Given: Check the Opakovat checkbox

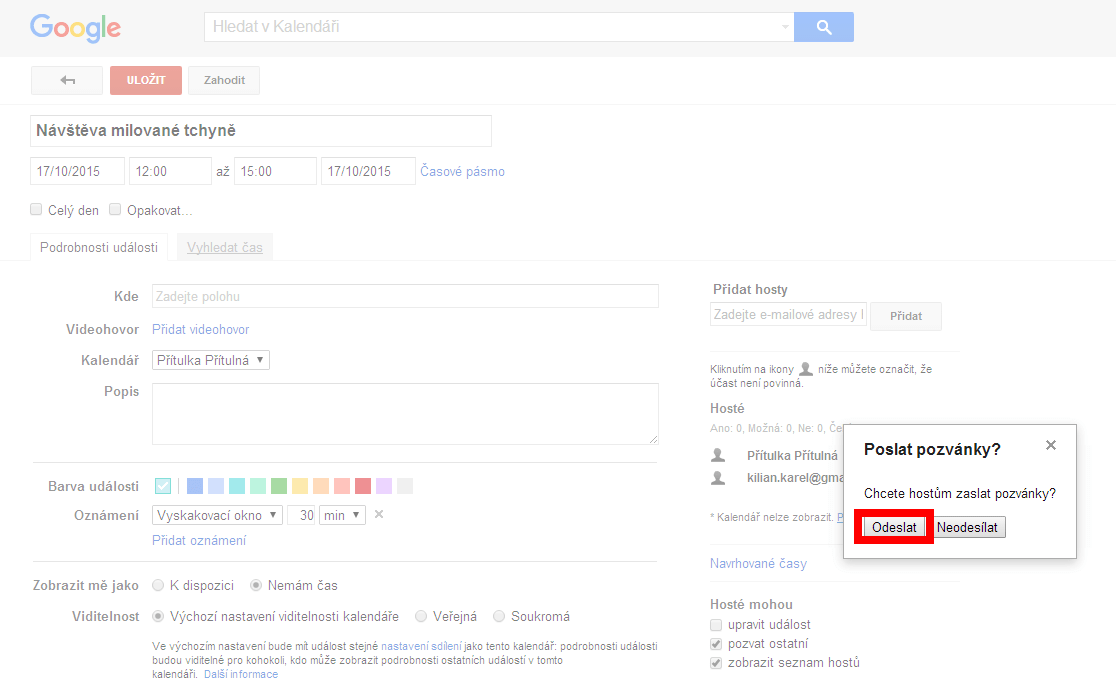Looking at the screenshot, I should 115,209.
